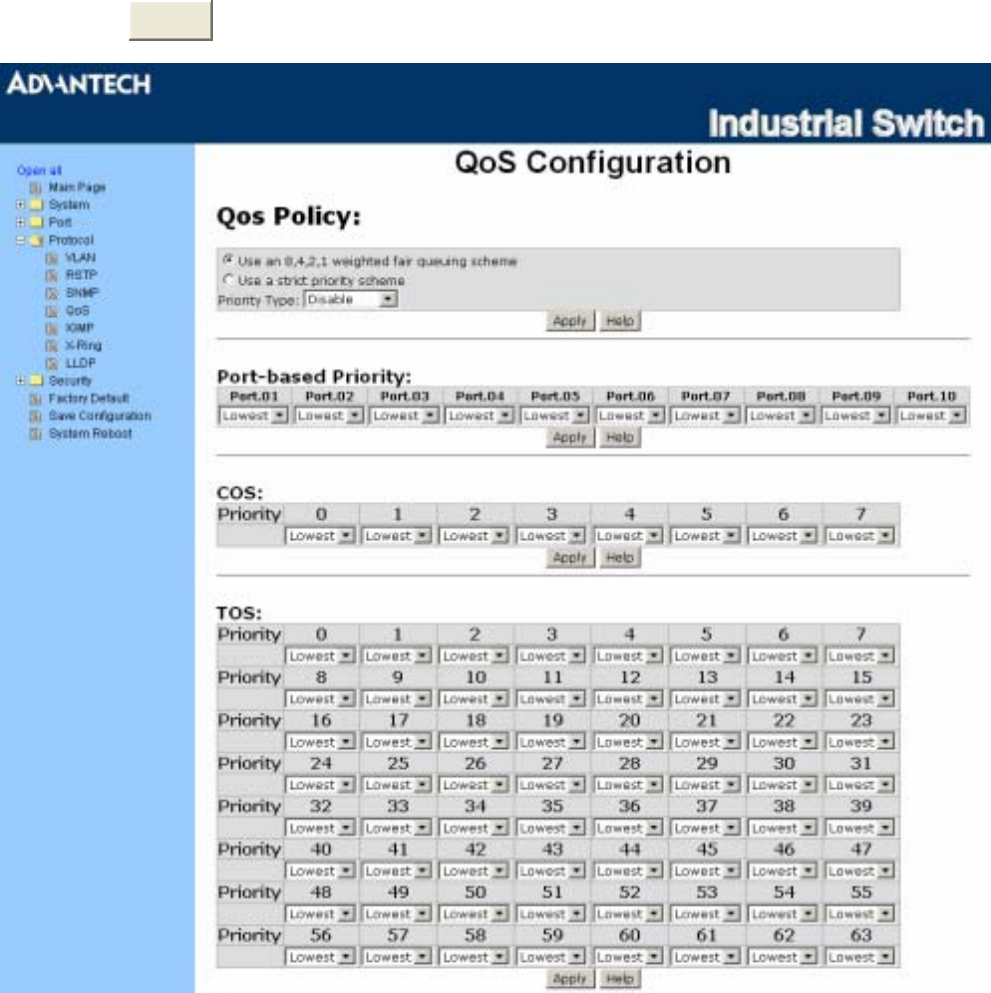This screenshot has height=993, width=991.
Task: Select the strict priority scheme option
Action: point(226,281)
